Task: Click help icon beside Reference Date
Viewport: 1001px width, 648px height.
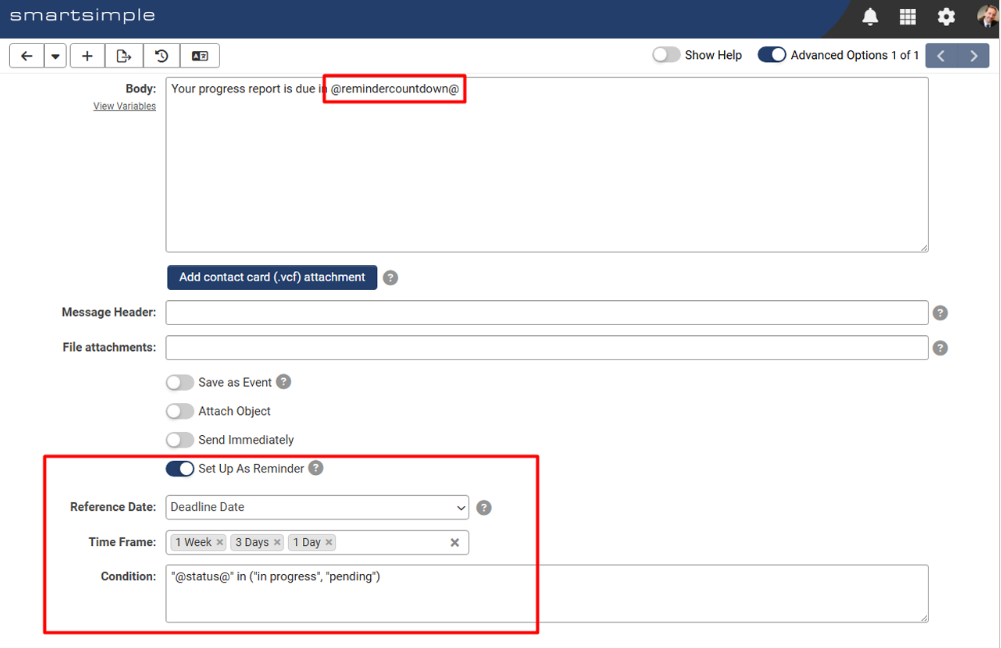Action: 484,508
